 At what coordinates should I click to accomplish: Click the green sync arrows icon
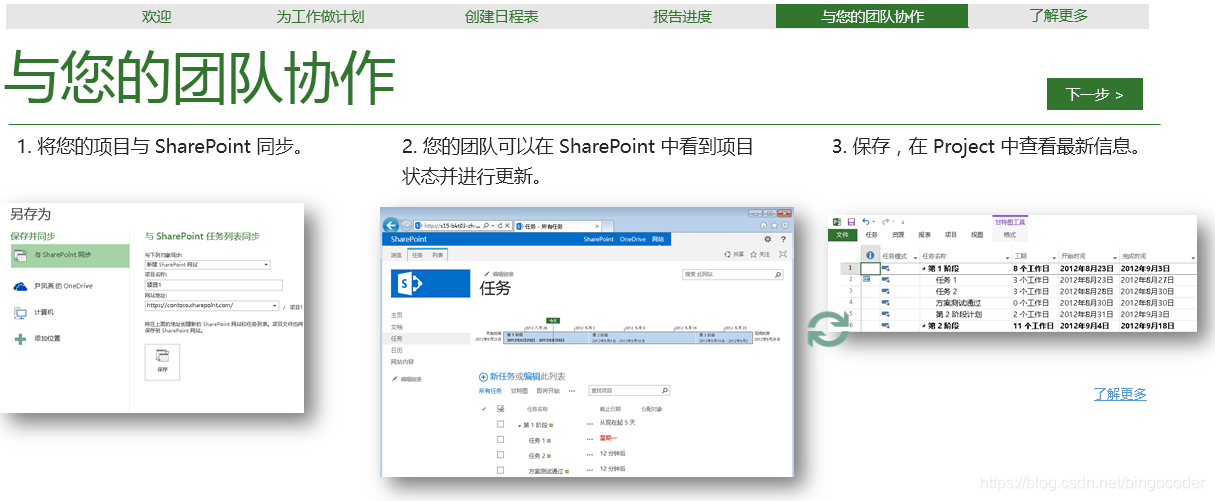coord(828,330)
